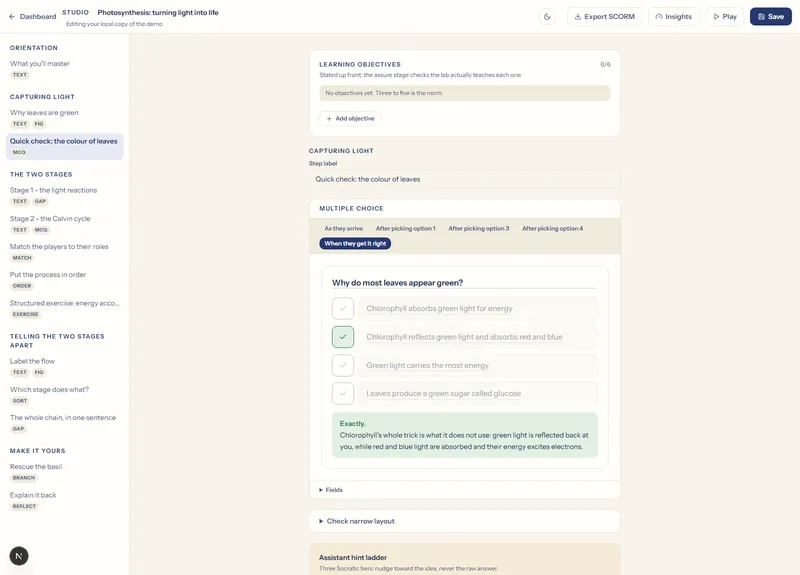This screenshot has height=575, width=800.
Task: Edit option text 'Green light carries the most energy'
Action: tap(478, 365)
